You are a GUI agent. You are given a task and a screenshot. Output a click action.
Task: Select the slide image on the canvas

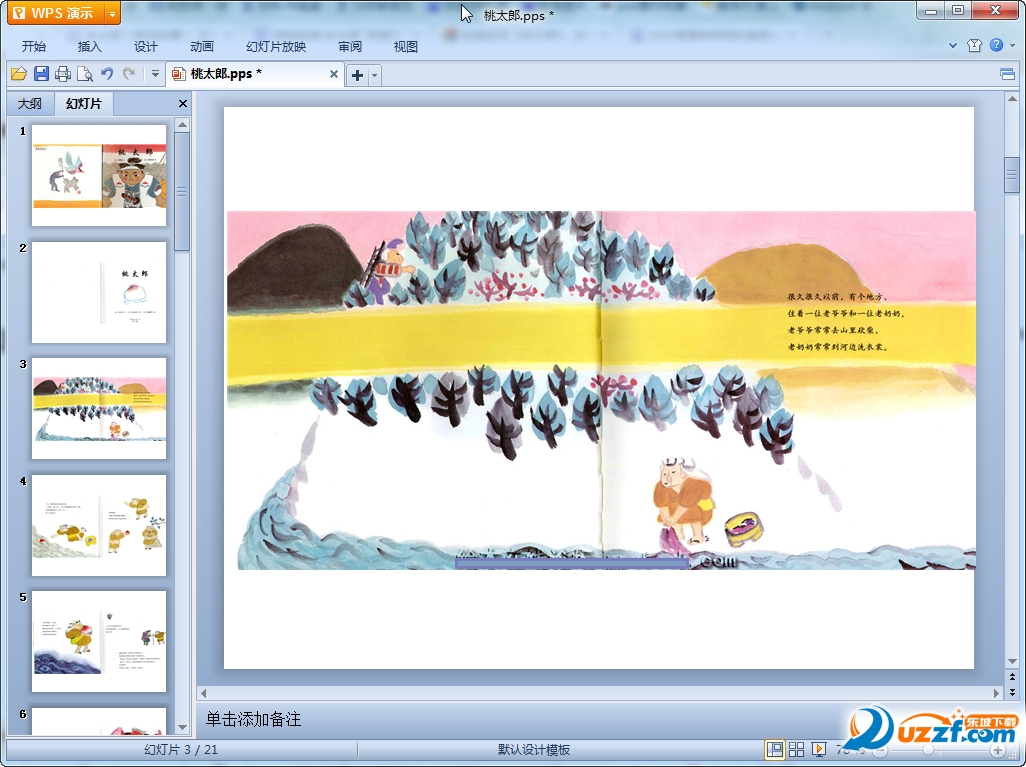pos(601,390)
